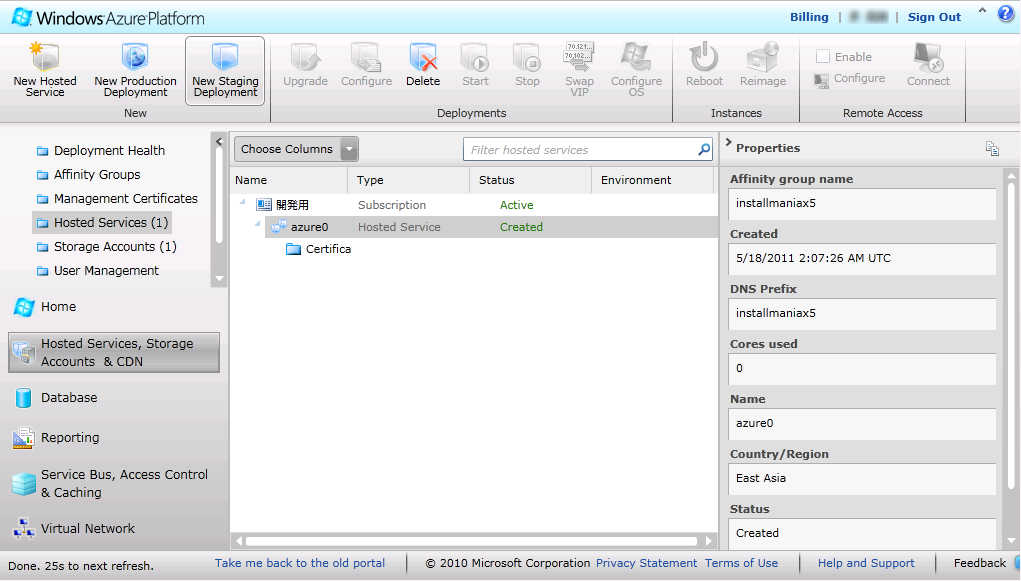
Task: Sort by the Status column header
Action: click(531, 180)
